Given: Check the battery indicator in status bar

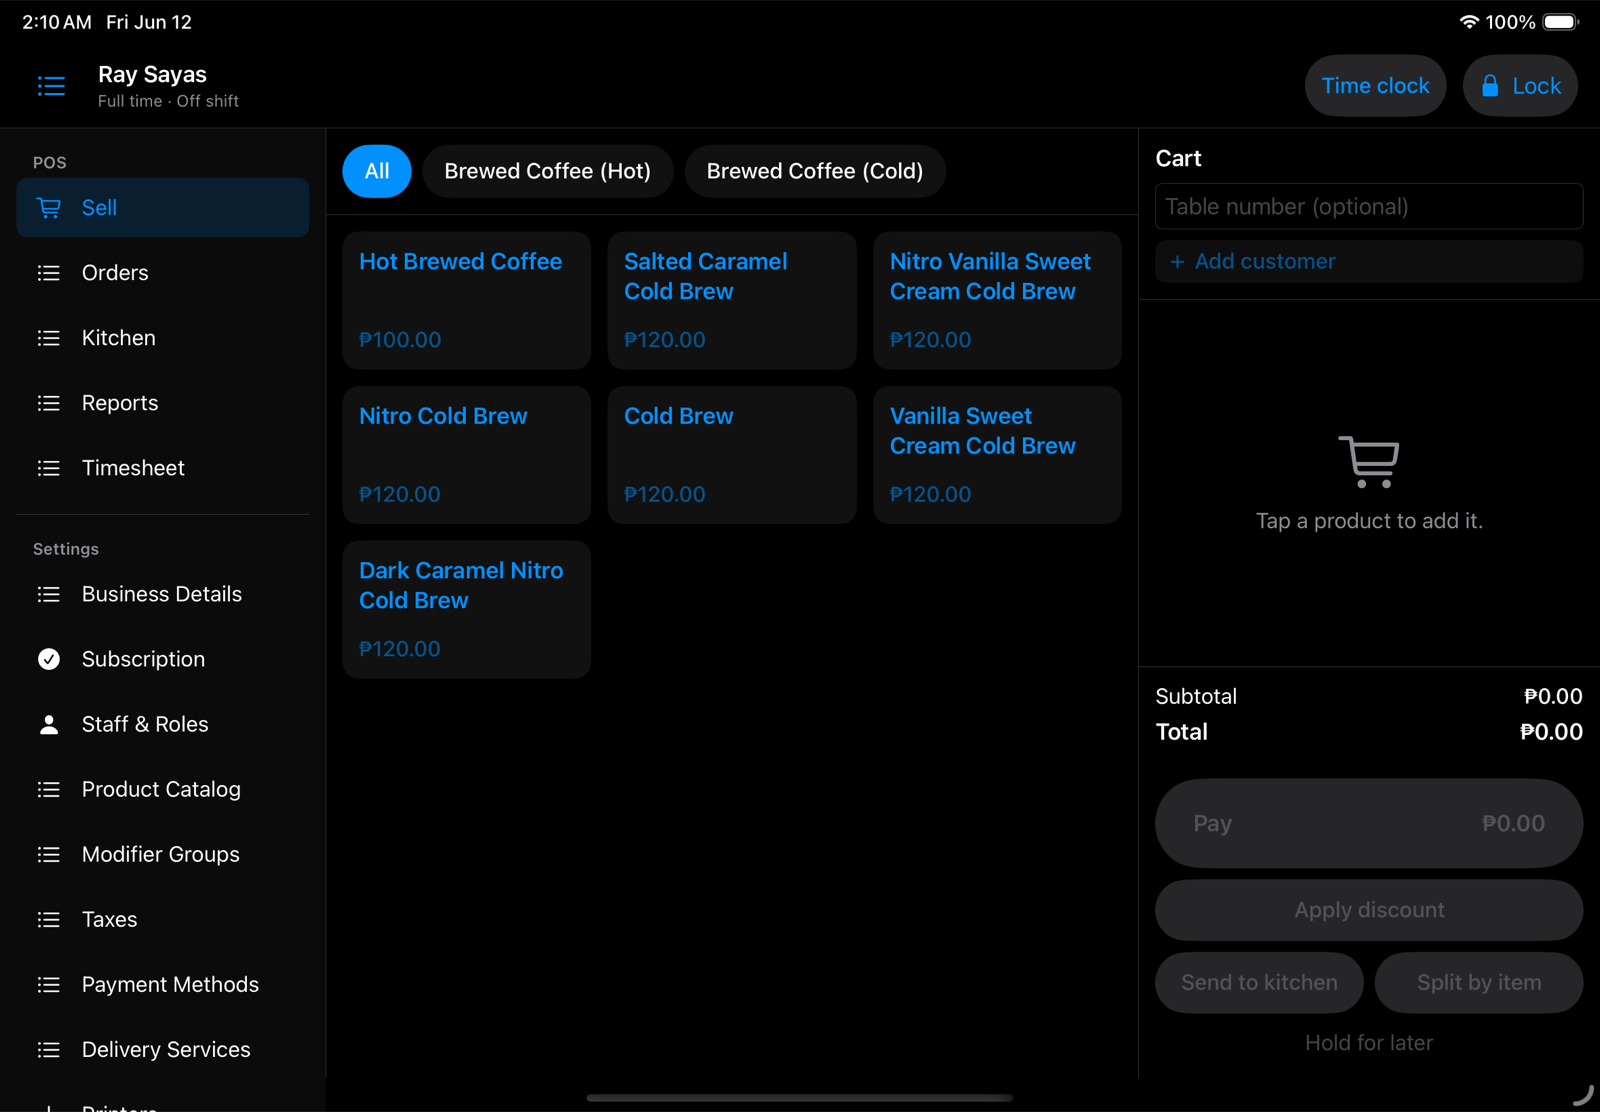Looking at the screenshot, I should point(1560,22).
